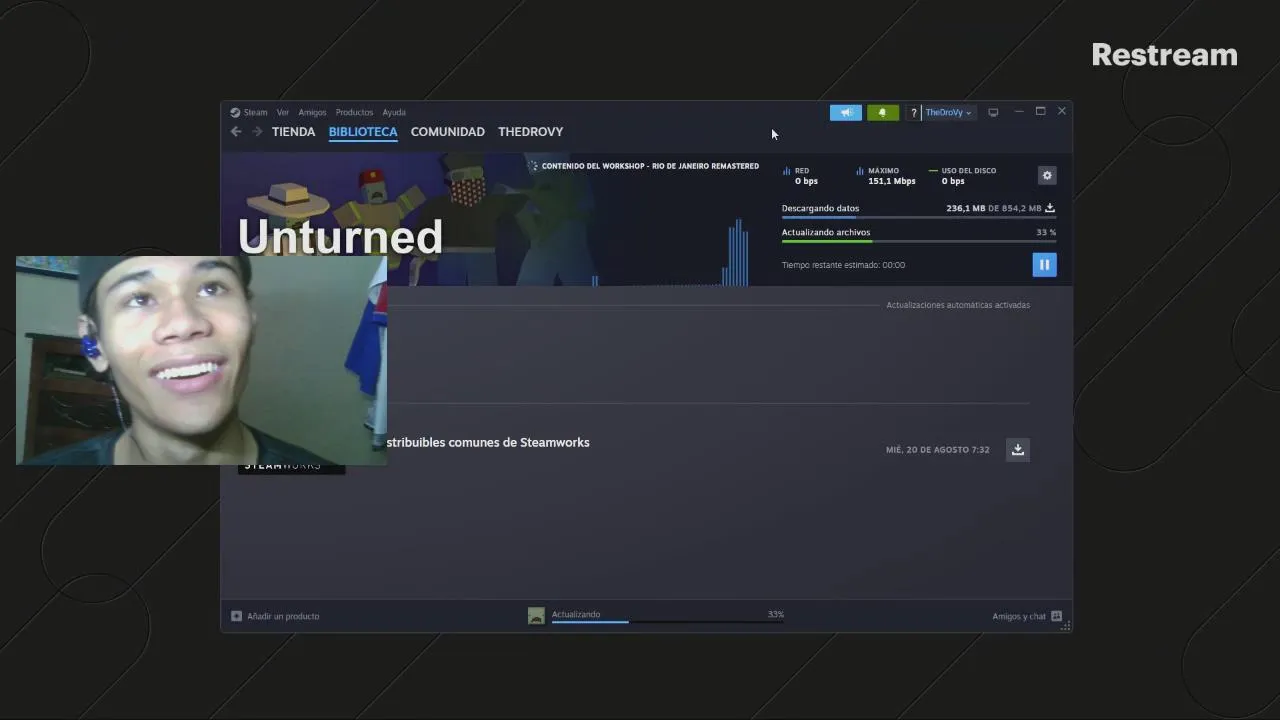Open the Ayuda menu
This screenshot has width=1280, height=720.
click(394, 112)
